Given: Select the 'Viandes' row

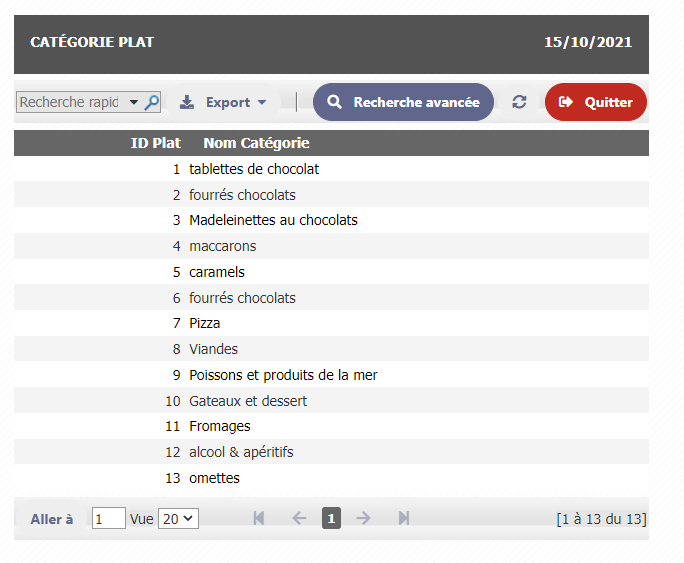Looking at the screenshot, I should [331, 349].
